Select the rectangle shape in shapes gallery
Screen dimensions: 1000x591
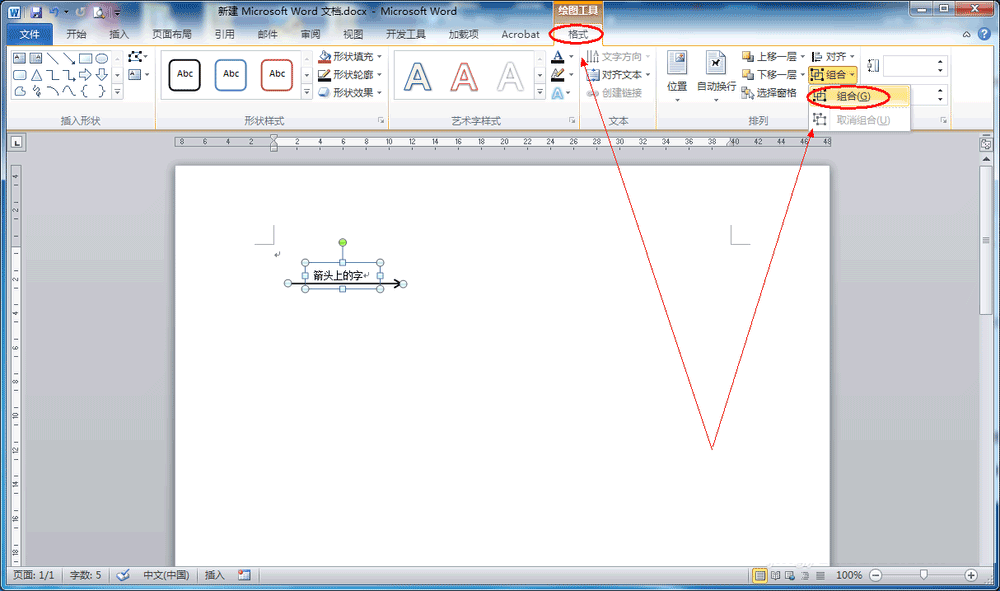[x=85, y=59]
